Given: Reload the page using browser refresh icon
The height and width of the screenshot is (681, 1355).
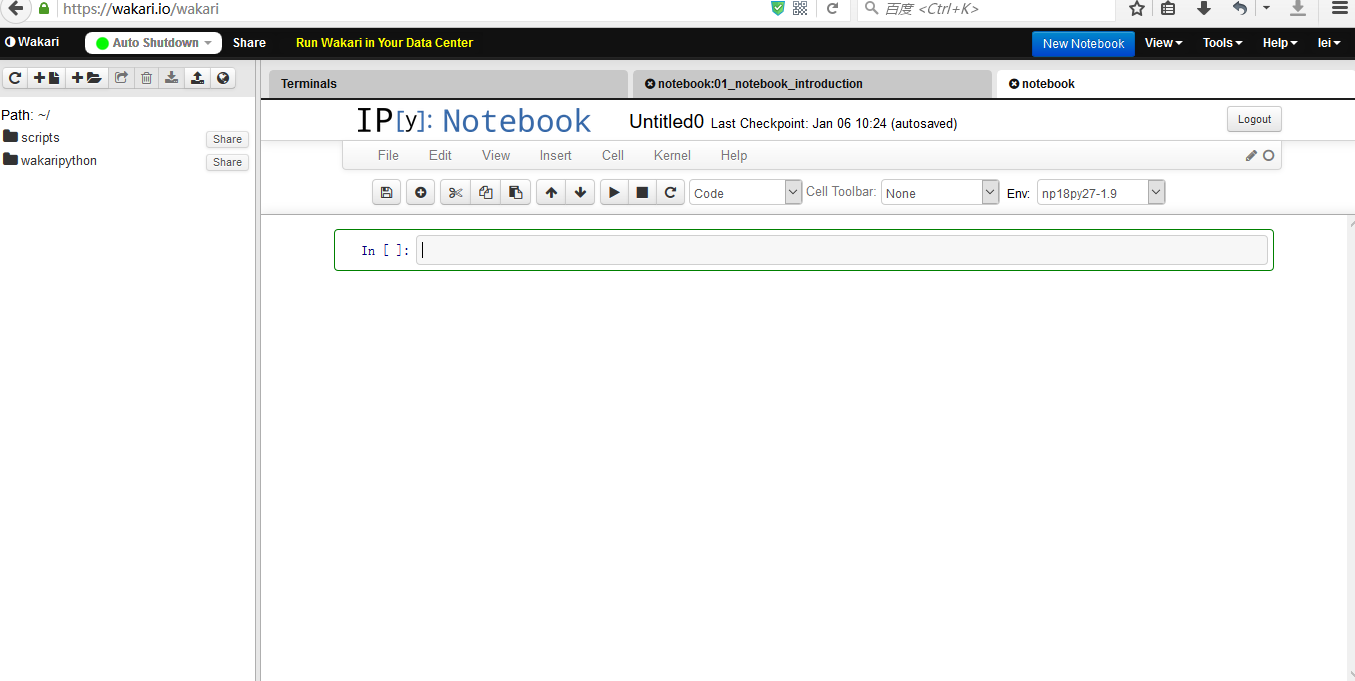Looking at the screenshot, I should (x=832, y=8).
